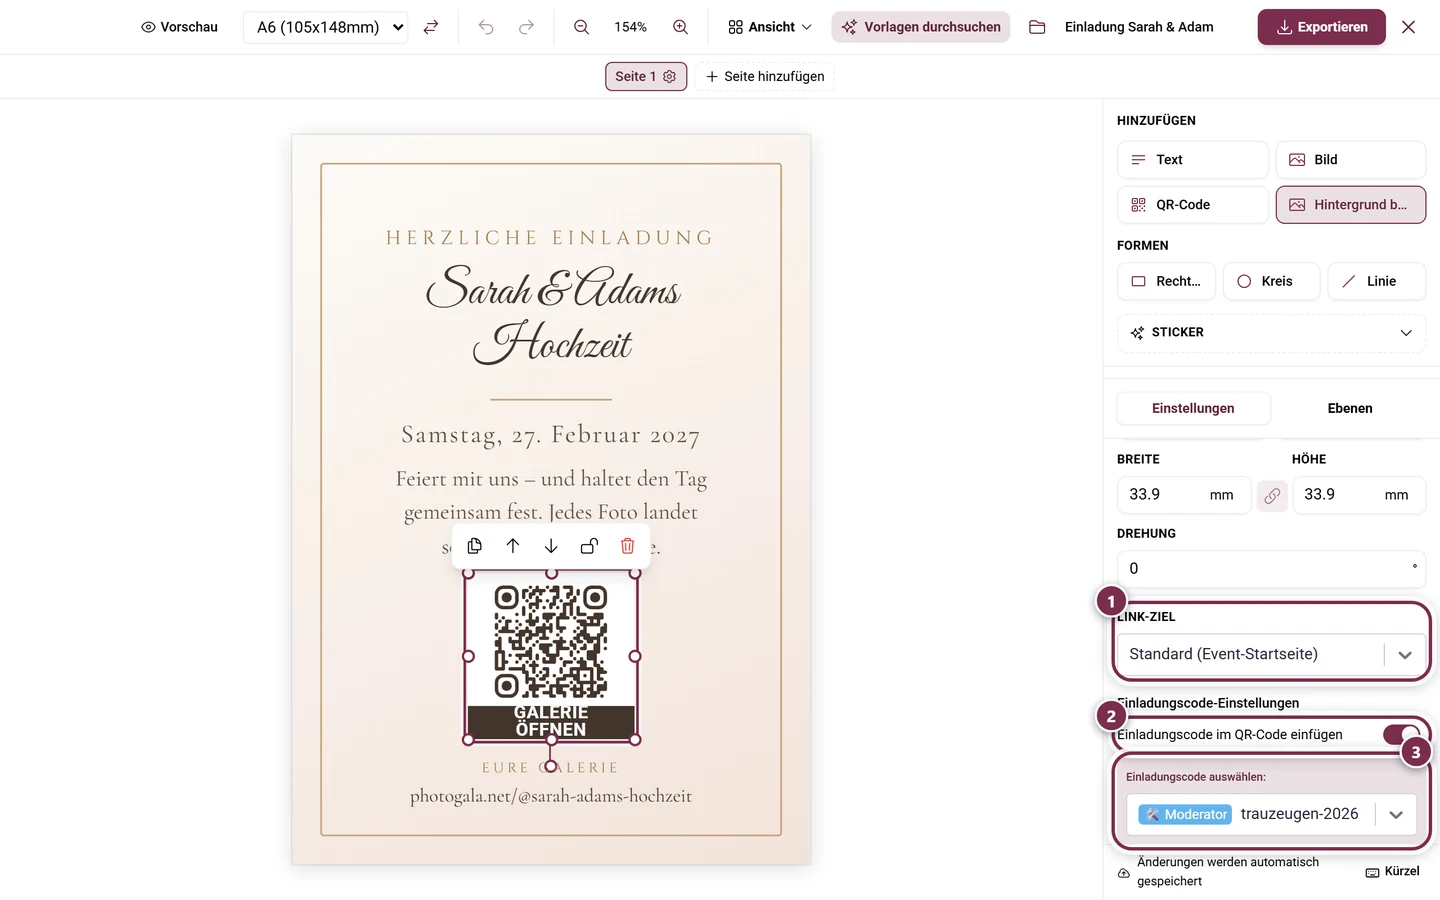
Task: Add a page via Seite hinzufügen
Action: pos(765,76)
